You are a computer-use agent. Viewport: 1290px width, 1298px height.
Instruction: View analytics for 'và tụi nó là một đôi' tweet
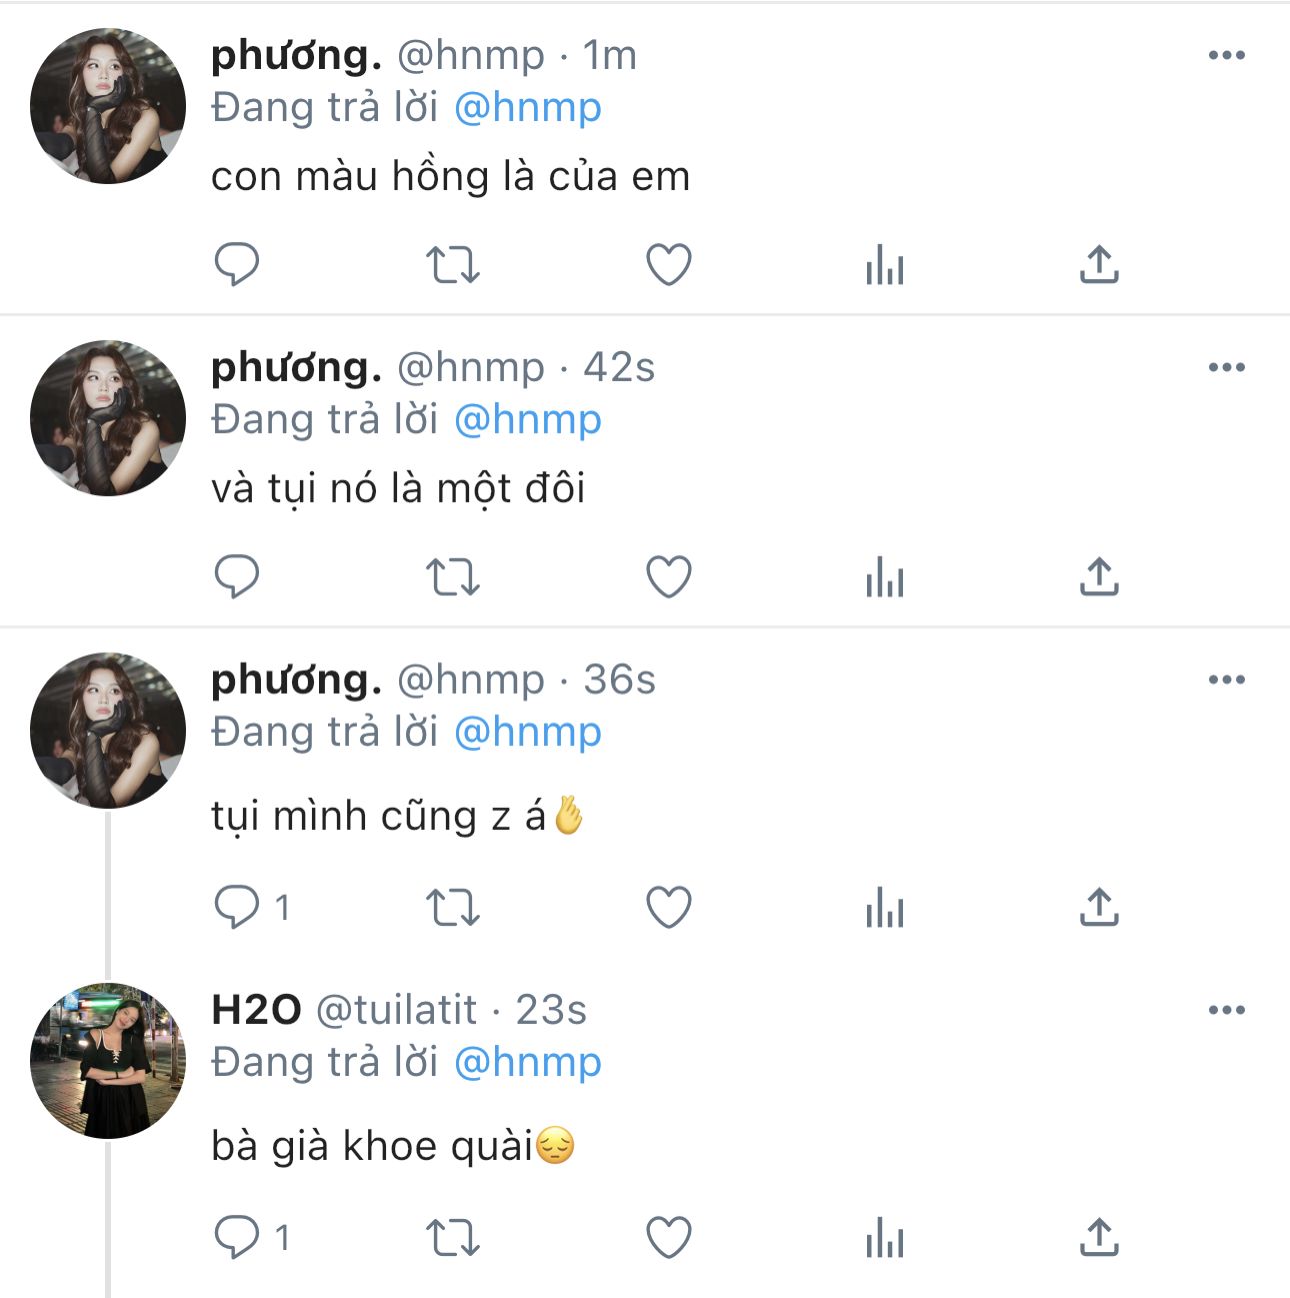click(884, 577)
